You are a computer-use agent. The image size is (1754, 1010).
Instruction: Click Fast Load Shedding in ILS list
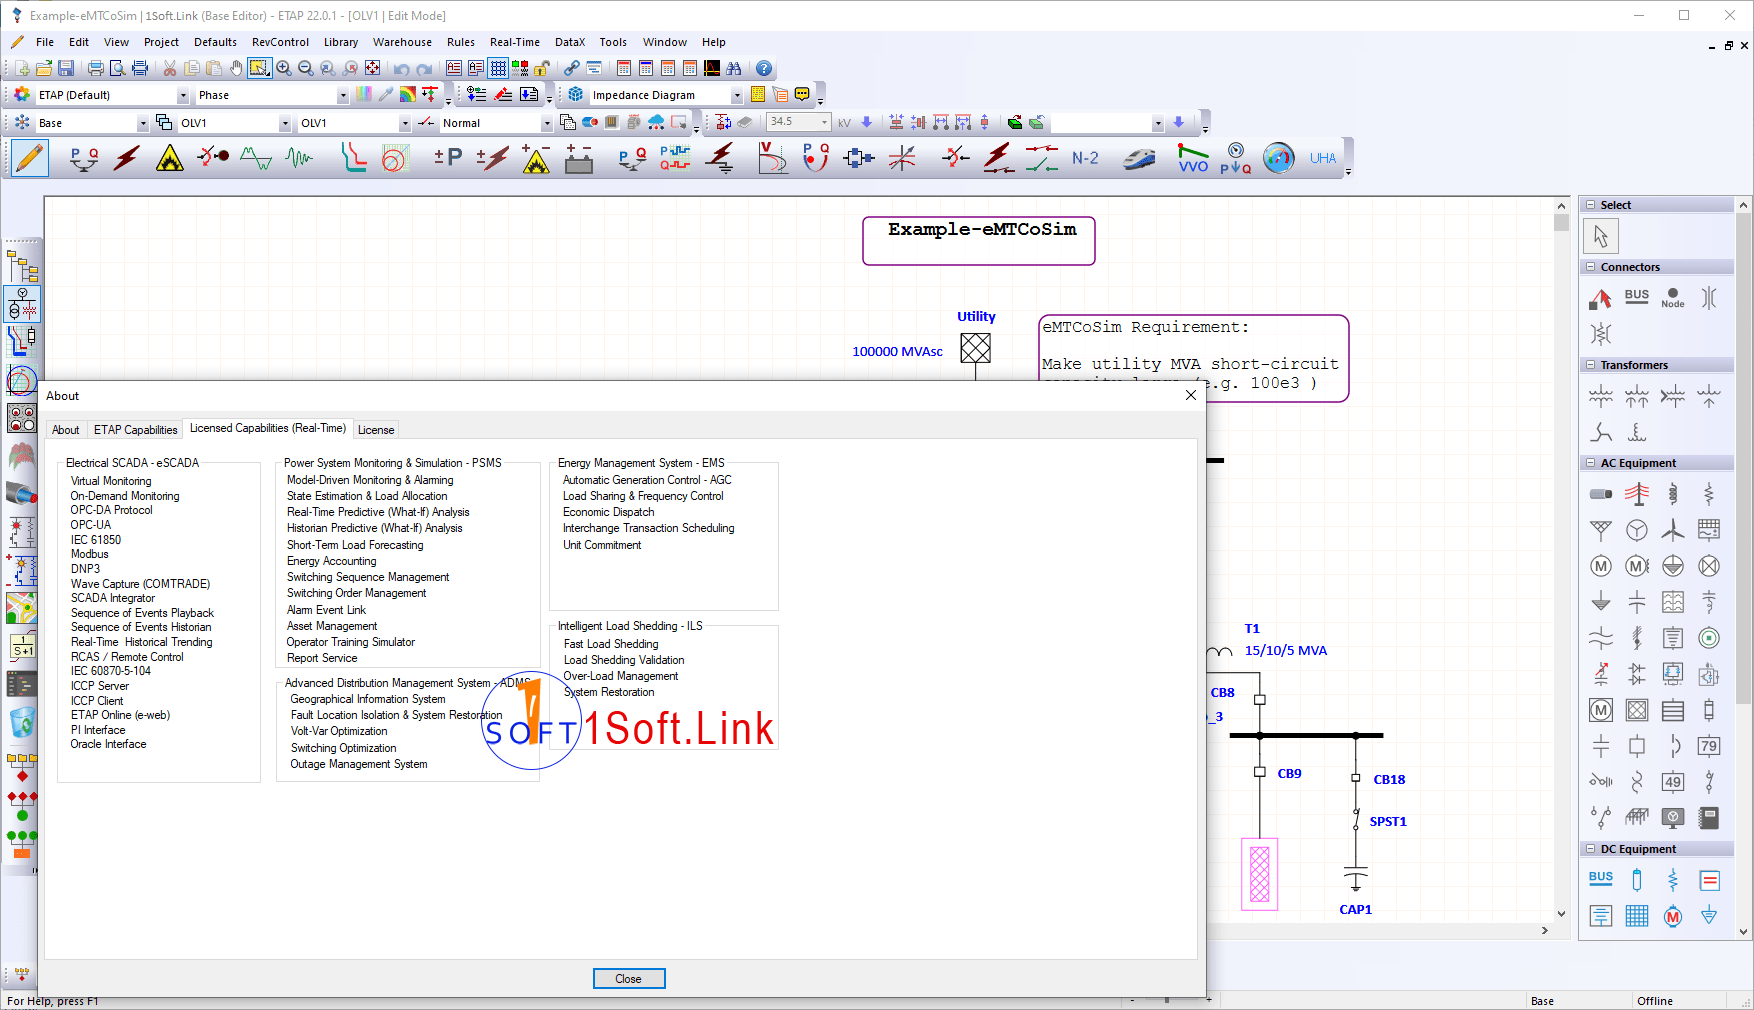(611, 644)
